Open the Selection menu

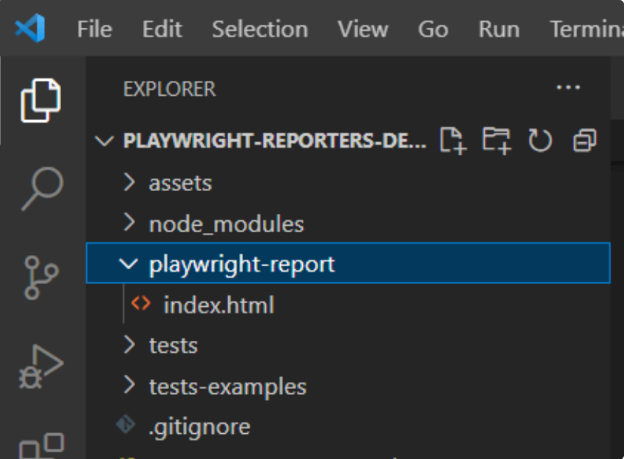(x=262, y=29)
